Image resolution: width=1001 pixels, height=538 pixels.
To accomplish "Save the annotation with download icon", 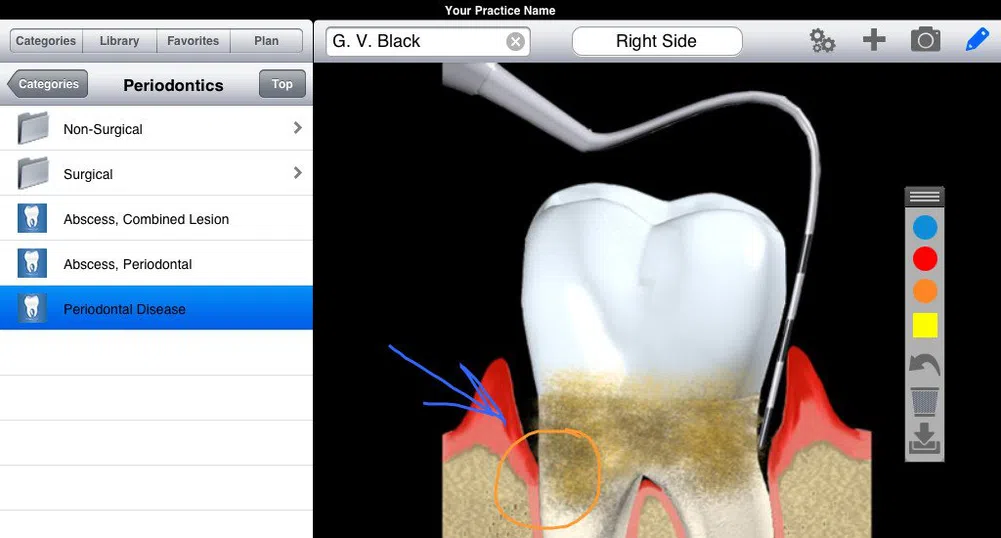I will [925, 438].
